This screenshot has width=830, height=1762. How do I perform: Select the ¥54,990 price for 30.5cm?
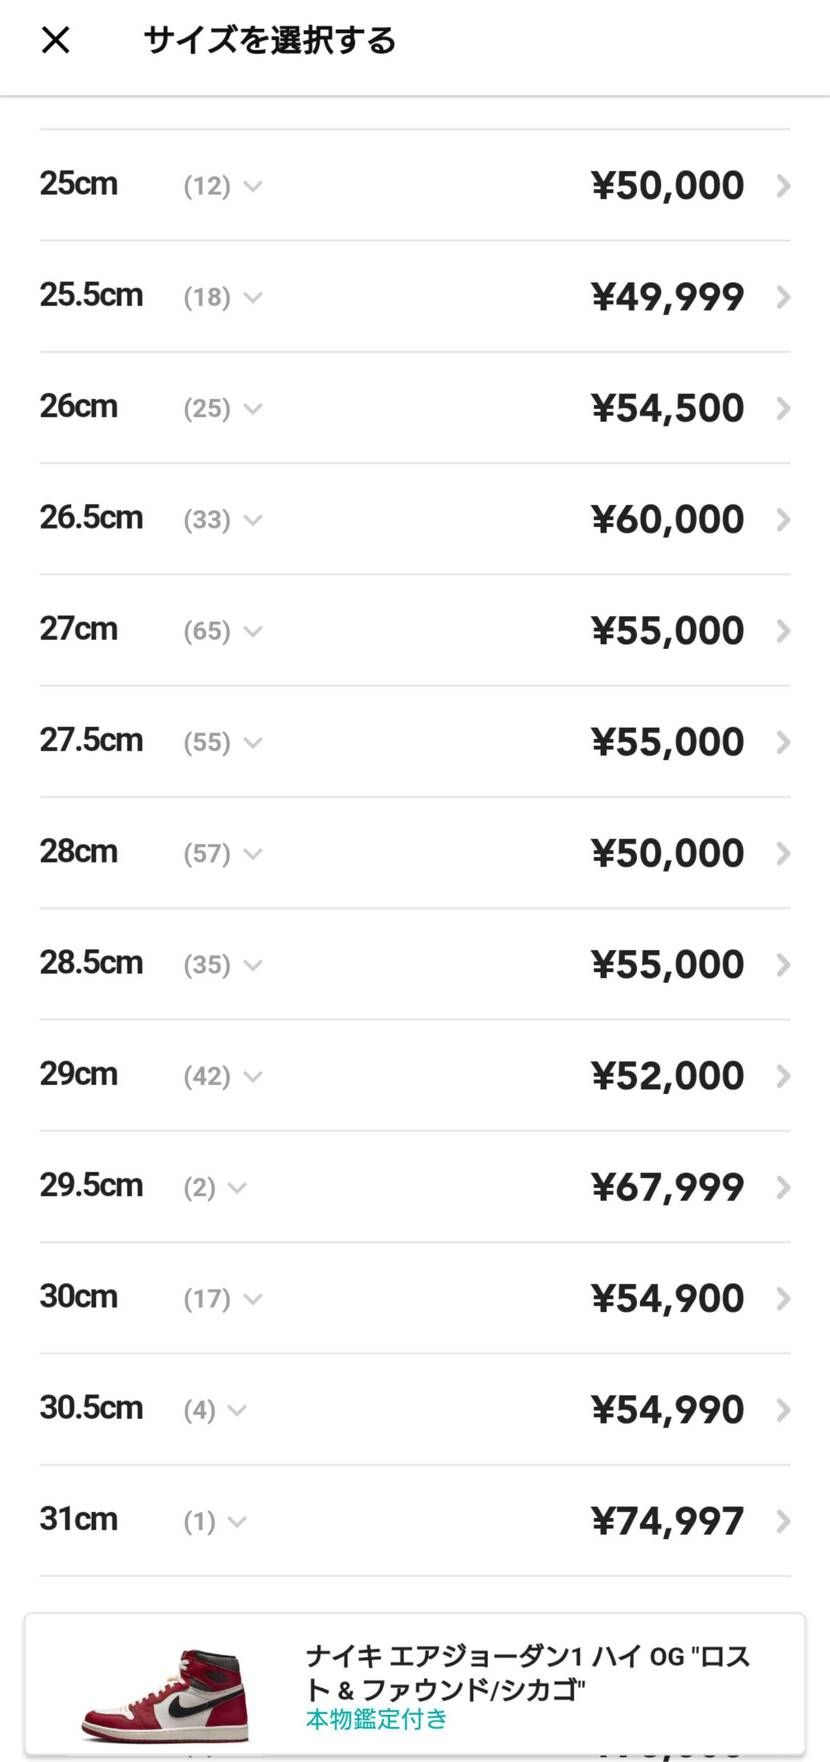(x=667, y=1410)
